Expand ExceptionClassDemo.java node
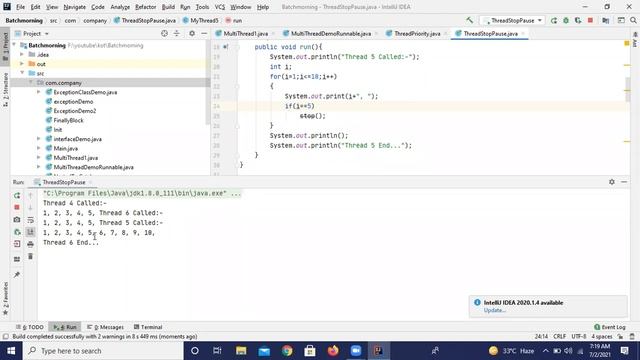The image size is (640, 360). [x=39, y=92]
